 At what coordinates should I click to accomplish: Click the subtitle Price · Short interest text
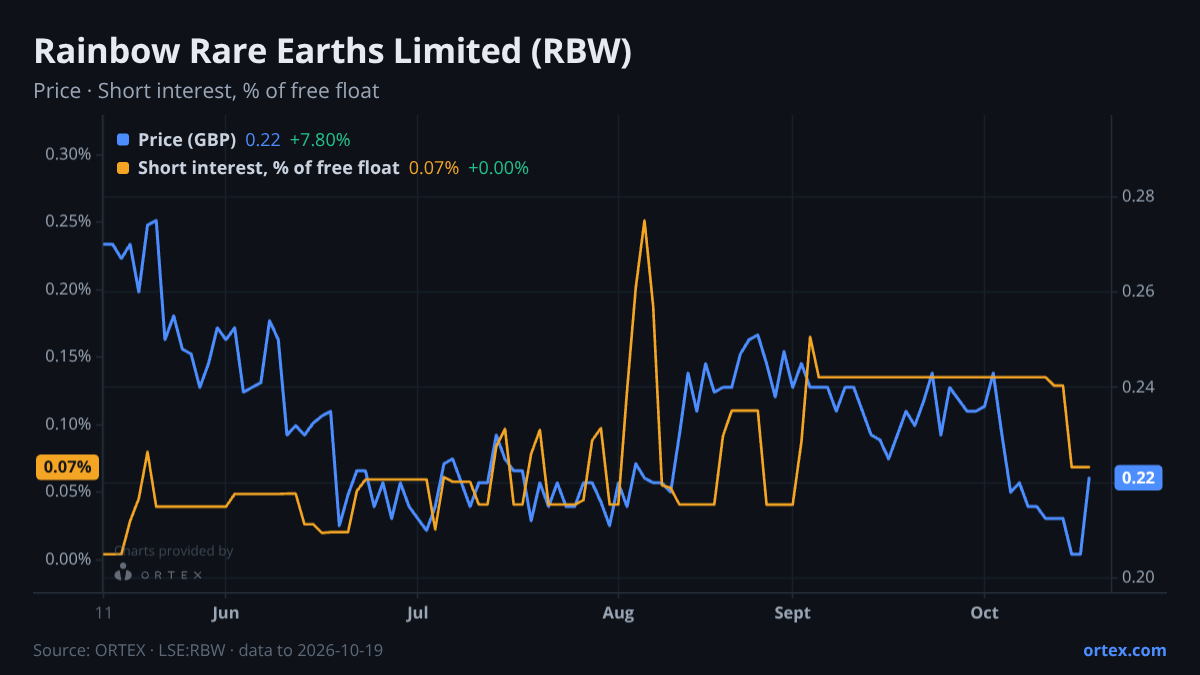[x=206, y=91]
